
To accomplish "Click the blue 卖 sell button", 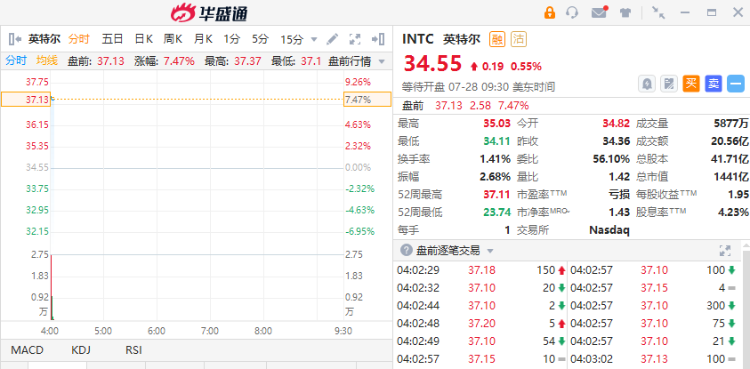I will [713, 84].
